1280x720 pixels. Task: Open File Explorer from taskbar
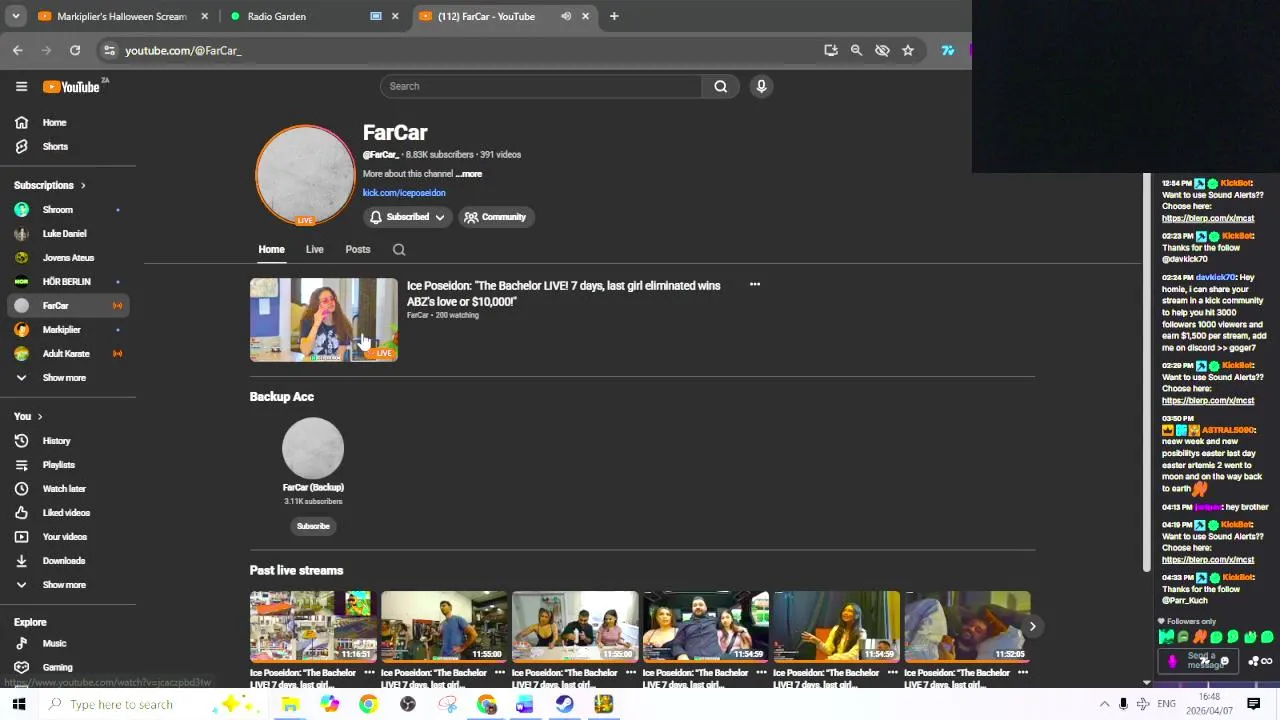click(x=290, y=705)
